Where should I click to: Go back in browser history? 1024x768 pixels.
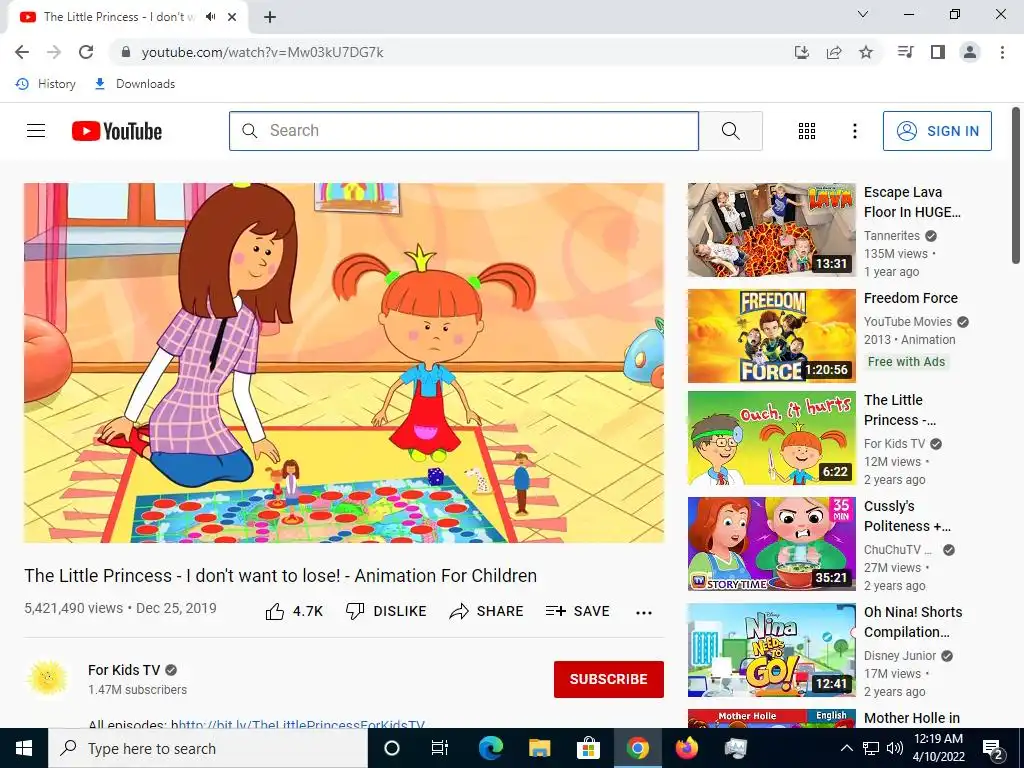[22, 52]
